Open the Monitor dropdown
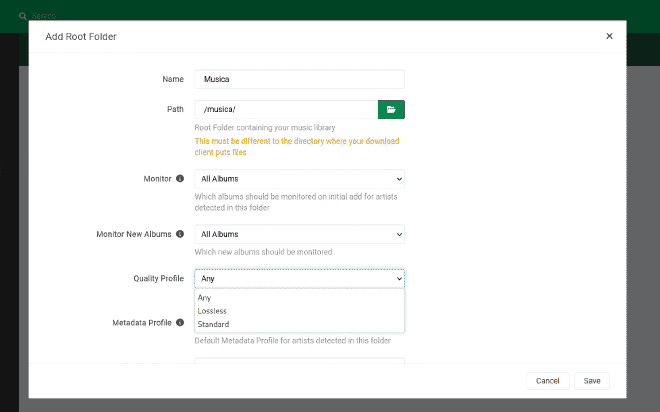660x412 pixels. coord(299,179)
